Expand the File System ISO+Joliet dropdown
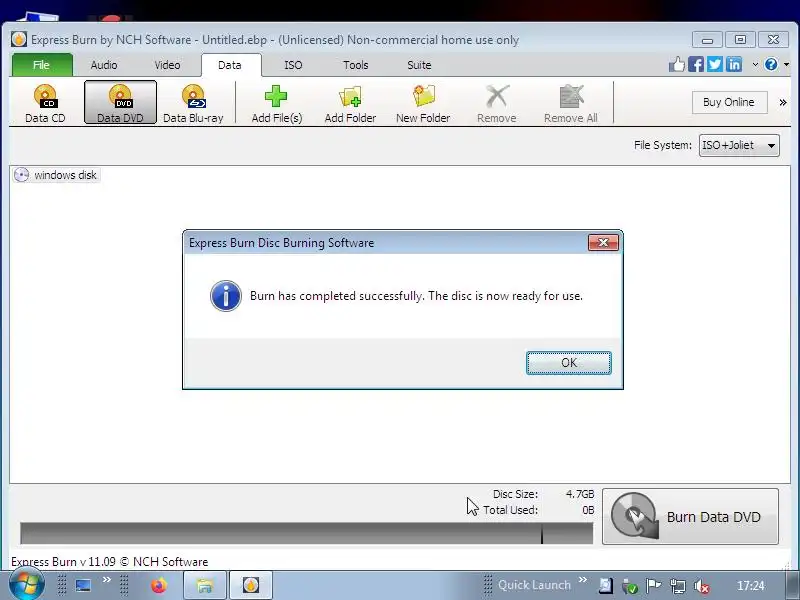Viewport: 800px width, 600px height. coord(739,145)
